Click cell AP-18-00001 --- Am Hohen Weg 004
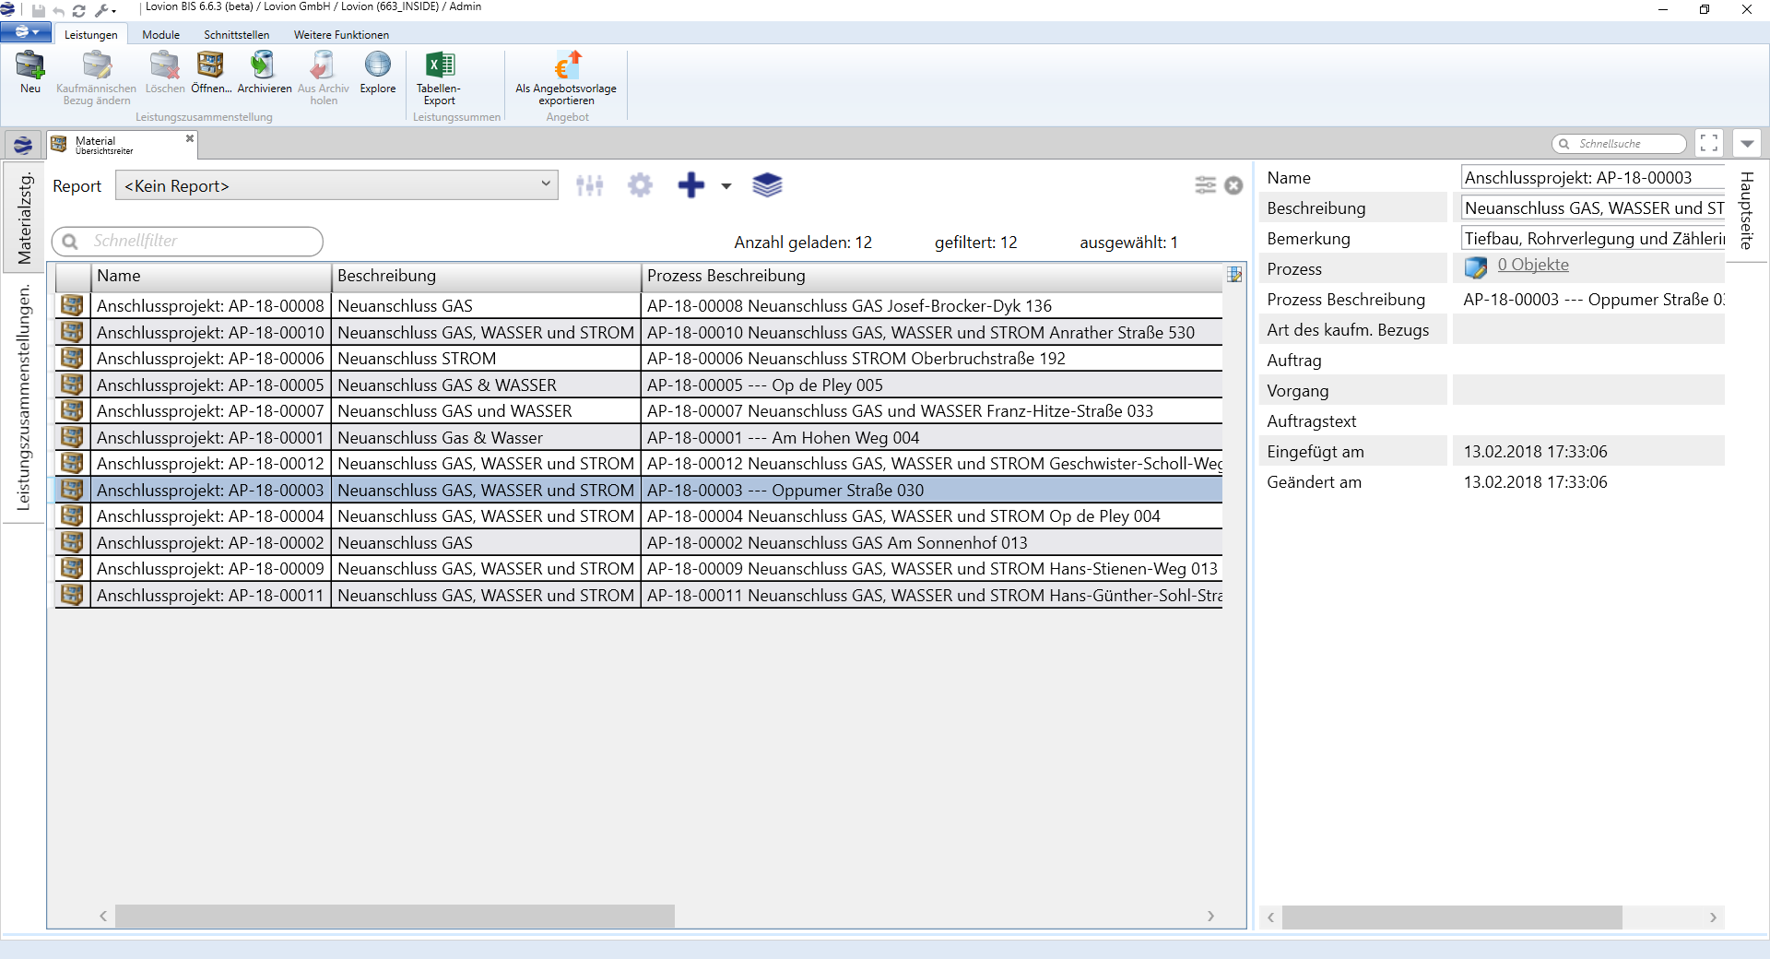The image size is (1770, 959). (932, 437)
